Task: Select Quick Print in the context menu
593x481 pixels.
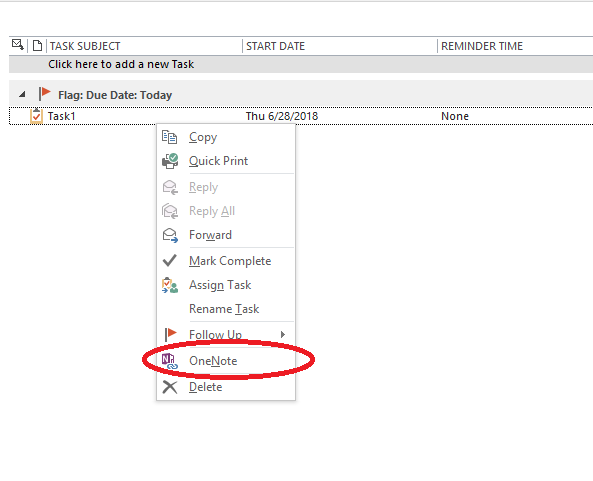Action: coord(226,161)
